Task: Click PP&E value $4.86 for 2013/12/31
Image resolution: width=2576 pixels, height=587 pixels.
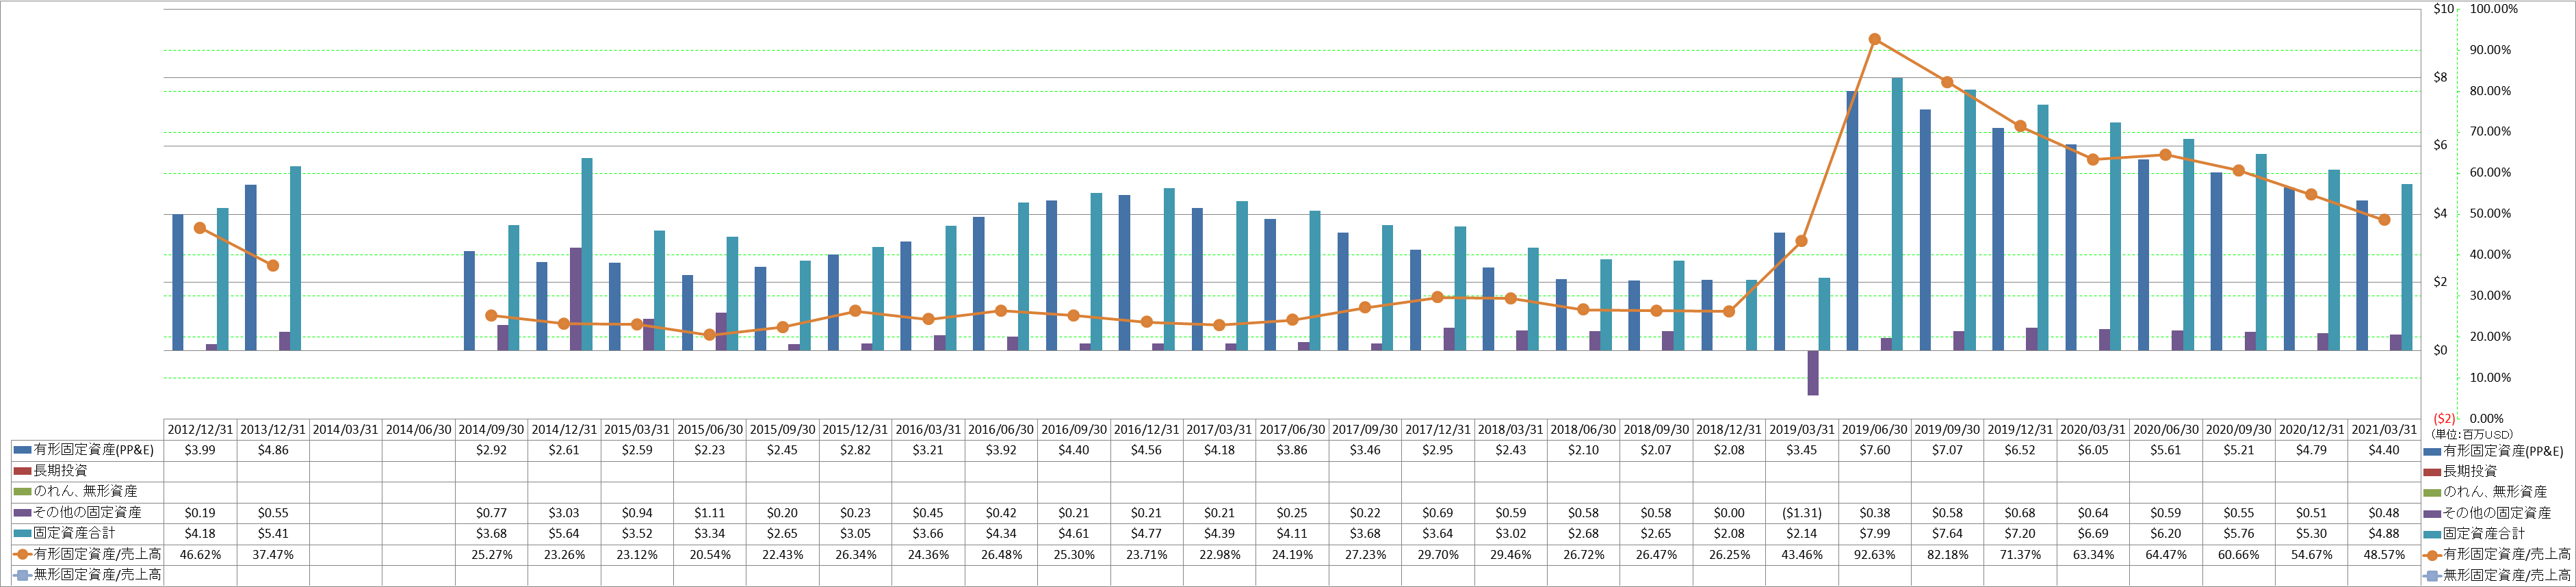Action: pyautogui.click(x=273, y=450)
